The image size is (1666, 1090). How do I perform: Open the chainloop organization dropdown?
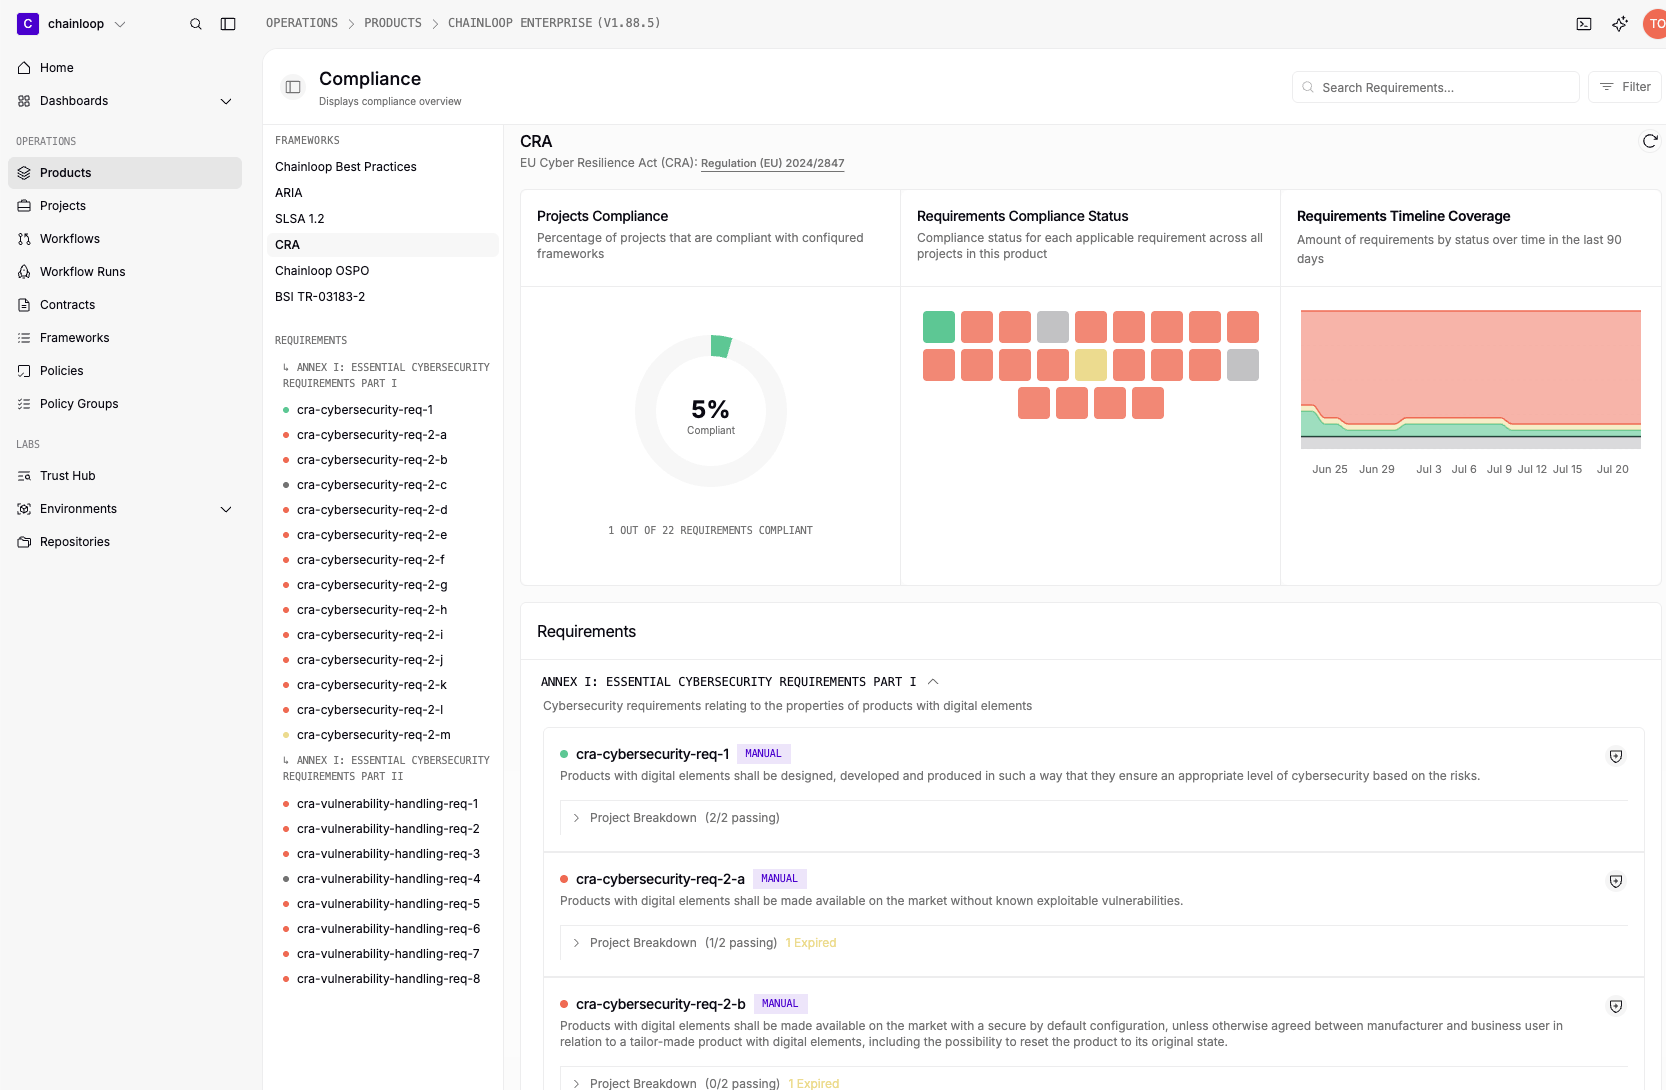(x=120, y=24)
